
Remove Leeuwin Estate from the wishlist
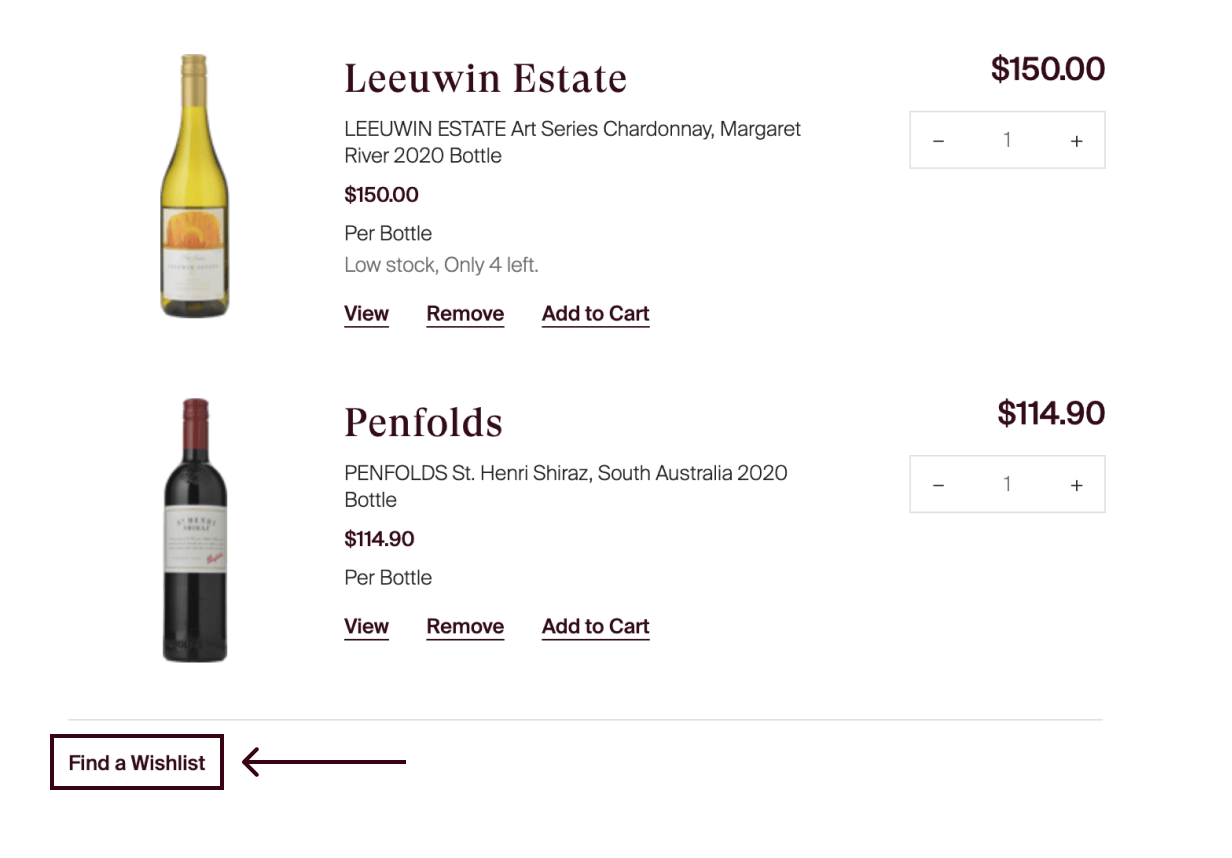coord(465,314)
